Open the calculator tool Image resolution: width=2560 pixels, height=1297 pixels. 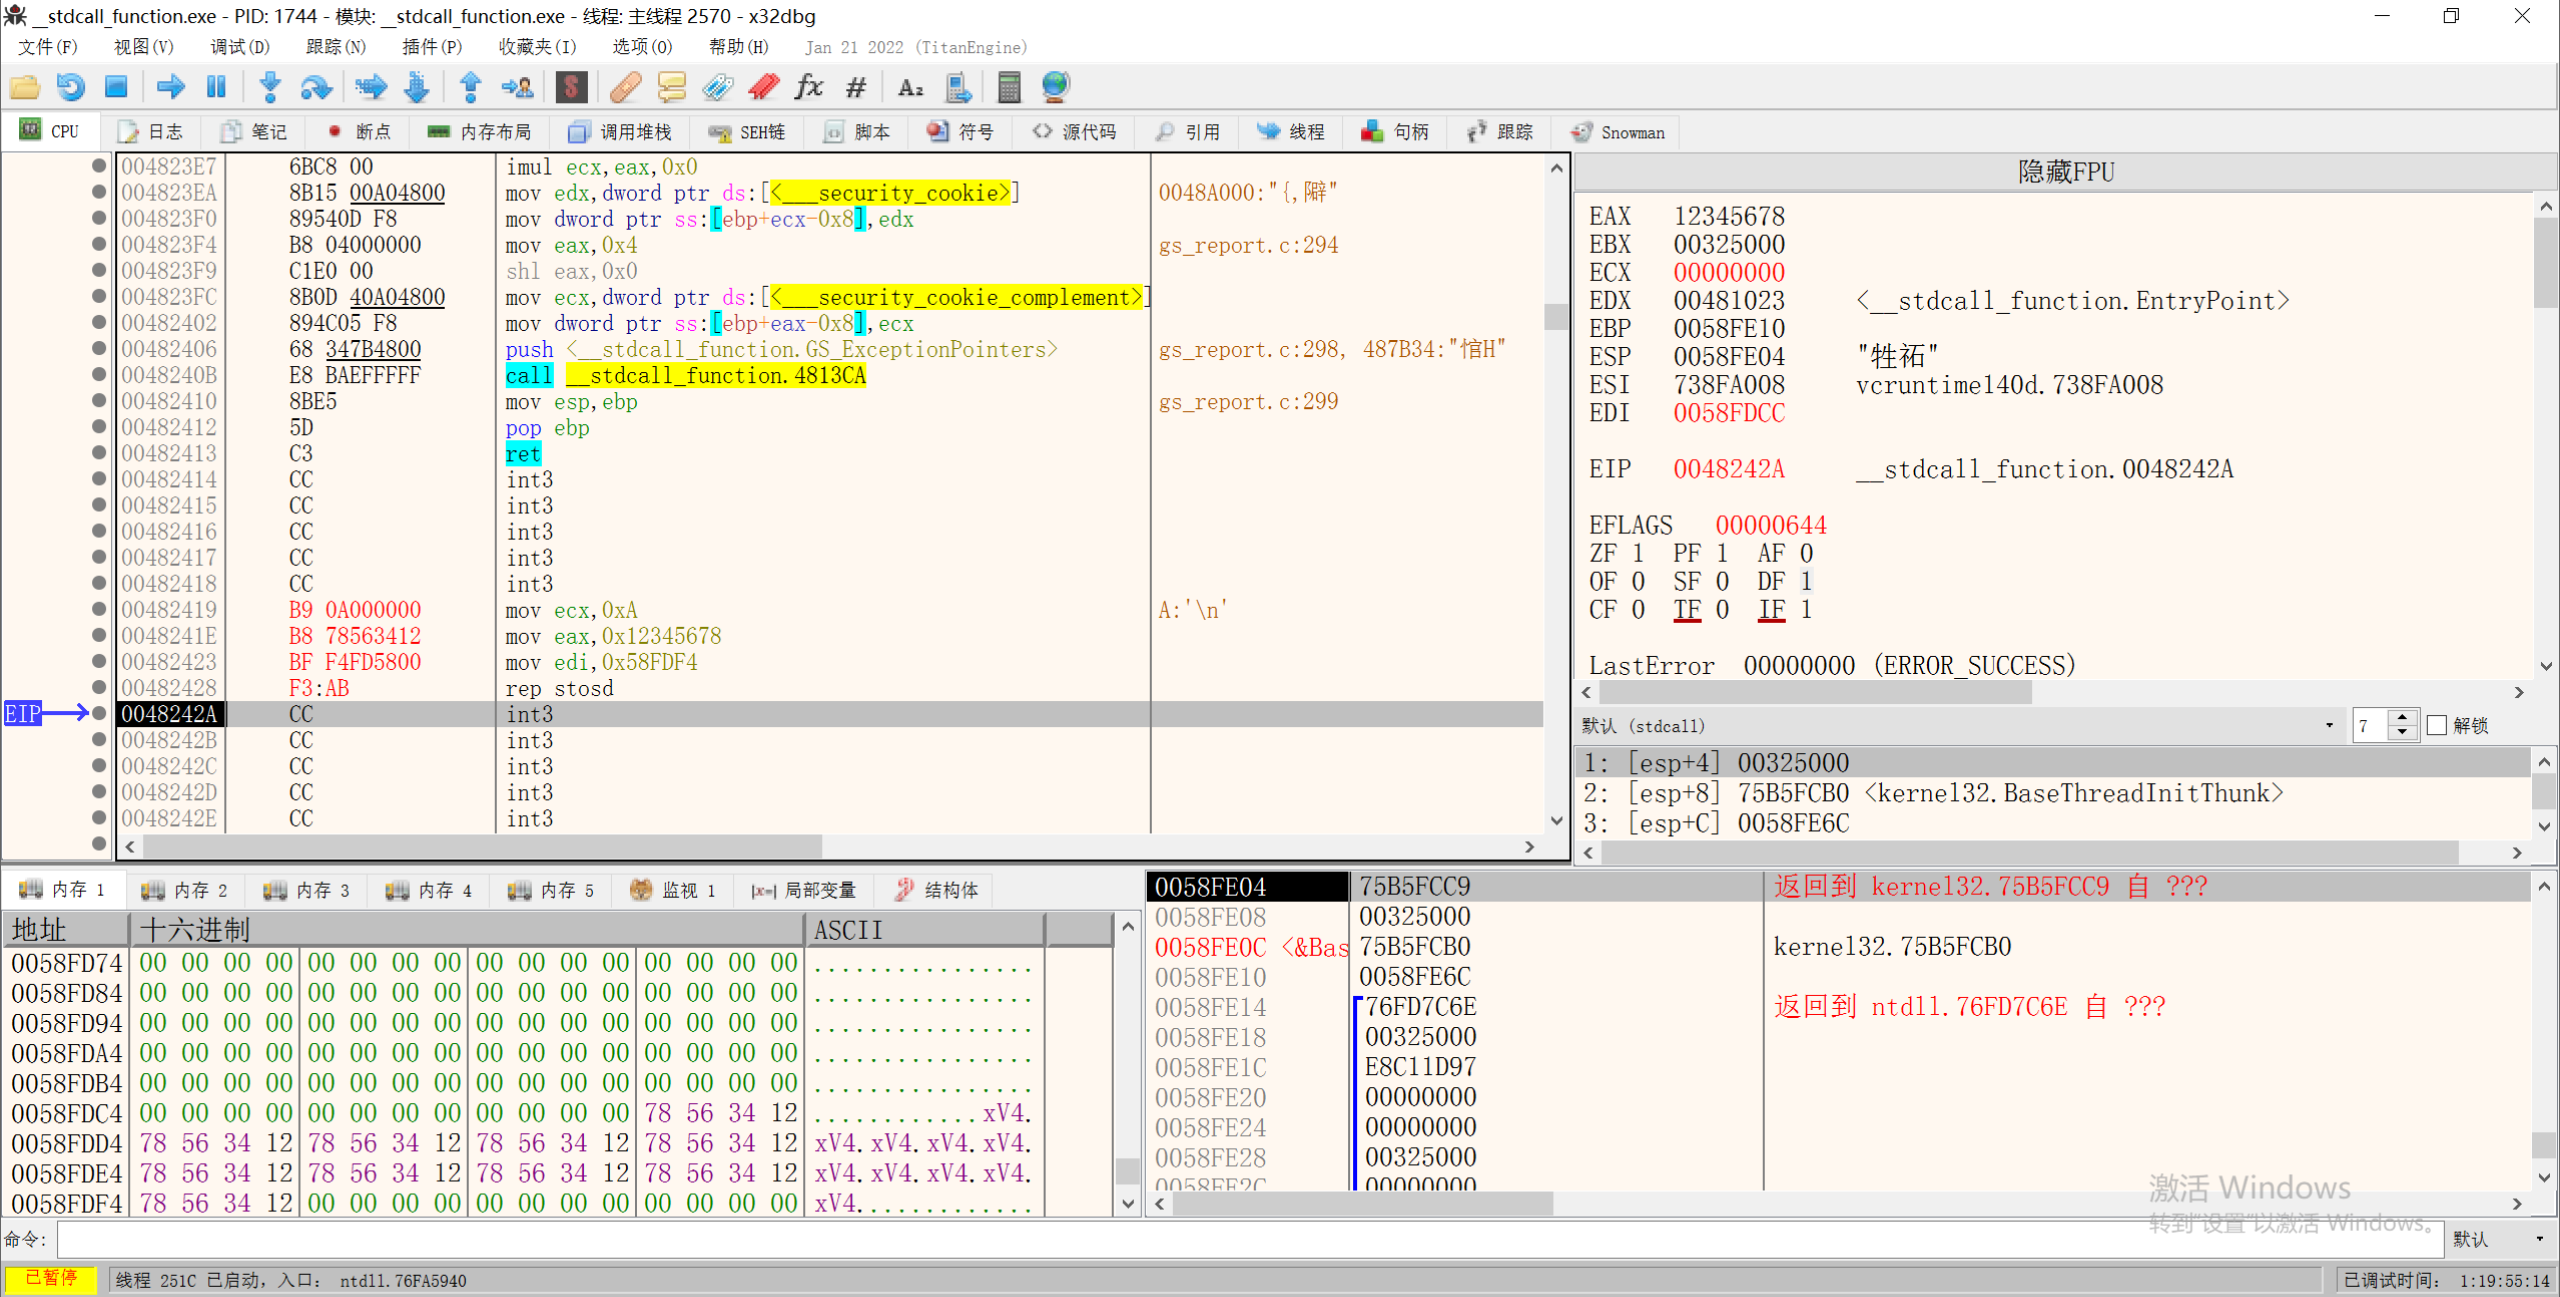click(x=1008, y=87)
